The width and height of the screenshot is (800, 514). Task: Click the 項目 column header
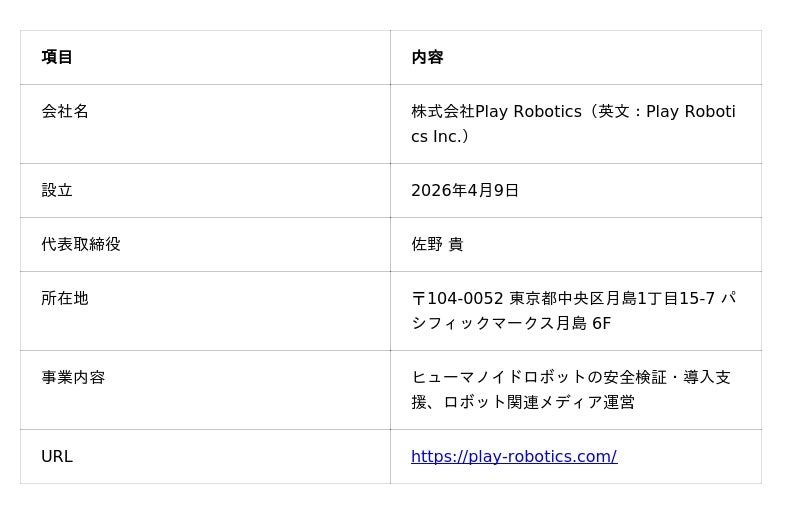(x=57, y=57)
